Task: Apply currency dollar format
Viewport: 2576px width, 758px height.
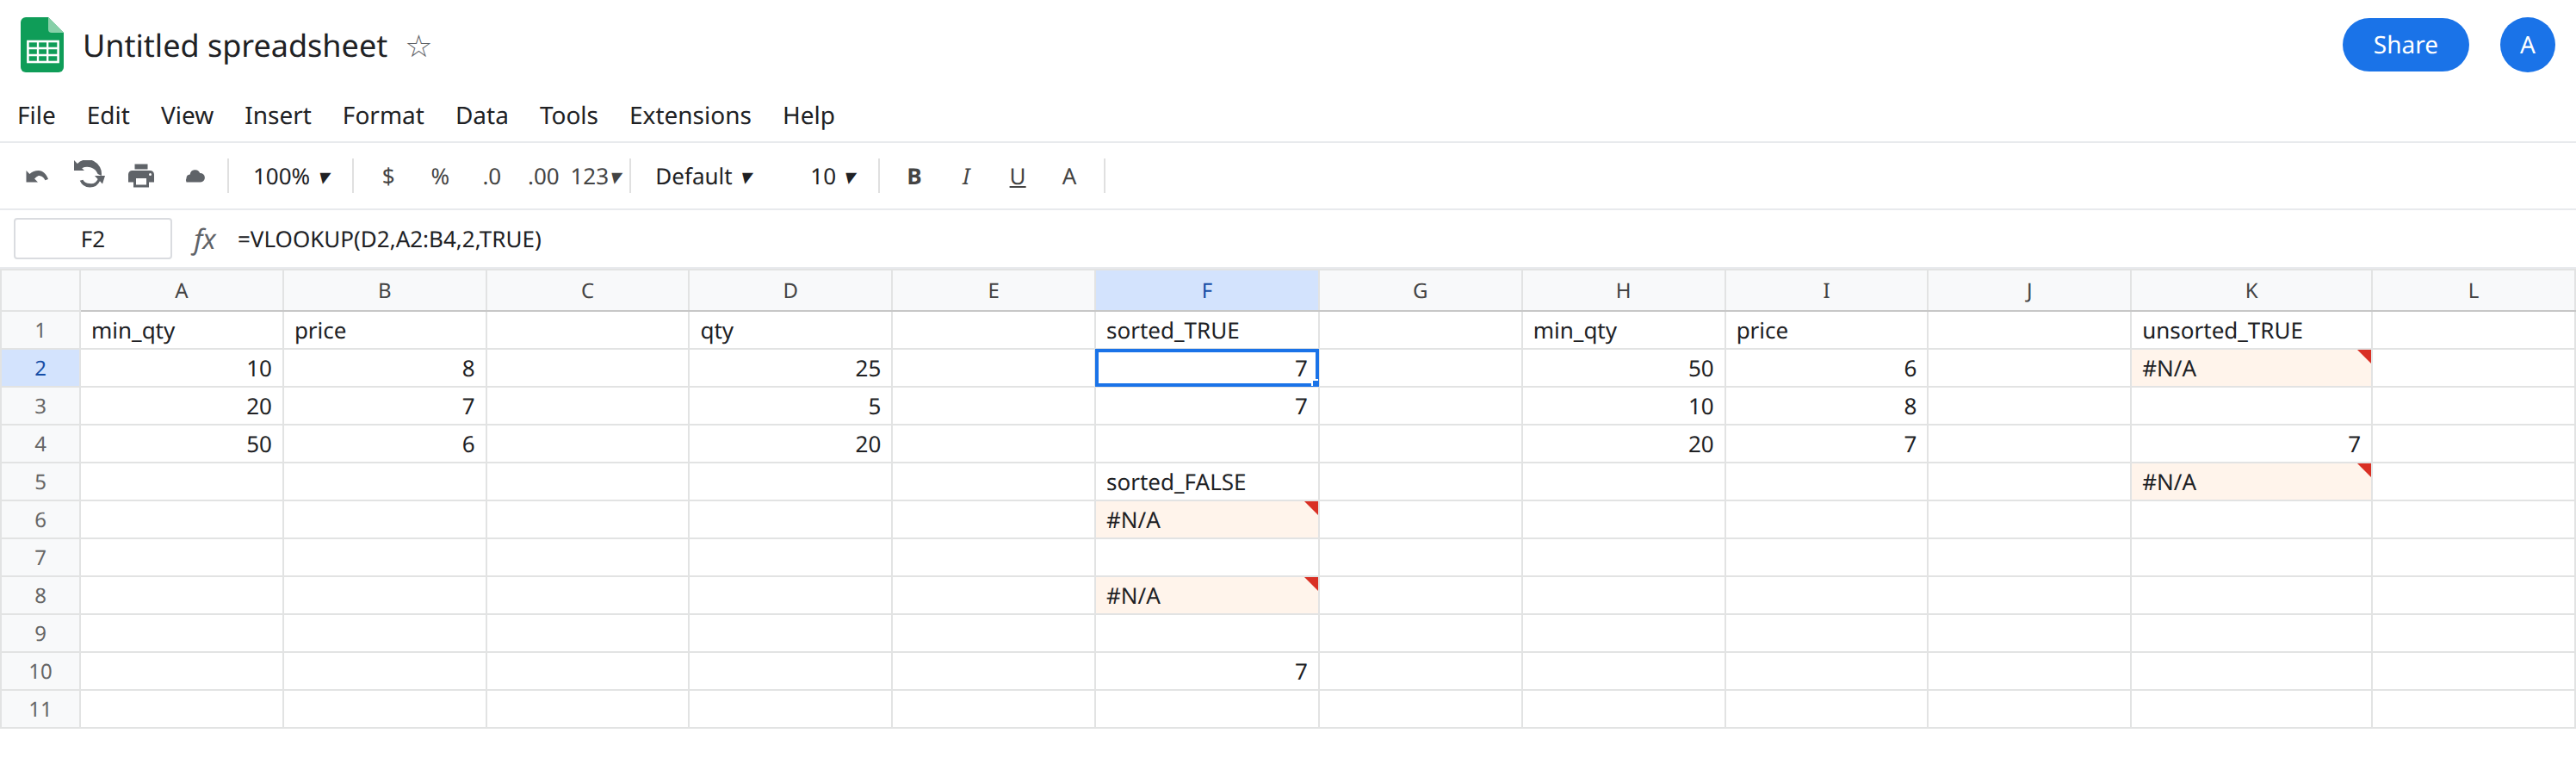Action: click(388, 177)
